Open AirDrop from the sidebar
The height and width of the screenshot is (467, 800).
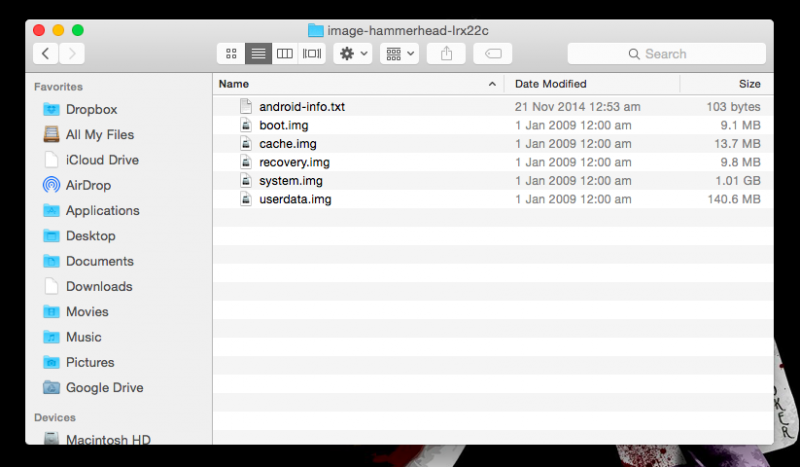coord(88,185)
